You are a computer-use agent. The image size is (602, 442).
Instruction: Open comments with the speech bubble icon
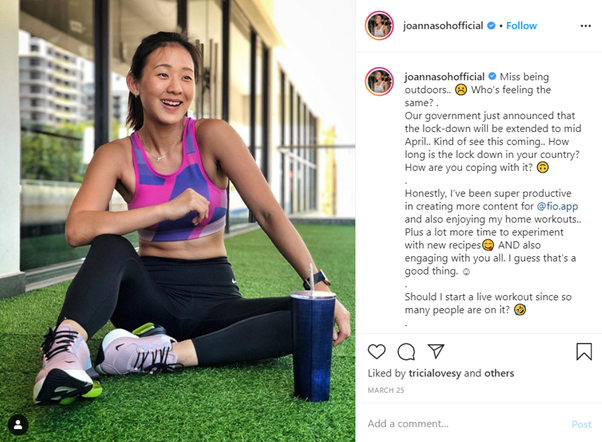[x=406, y=351]
